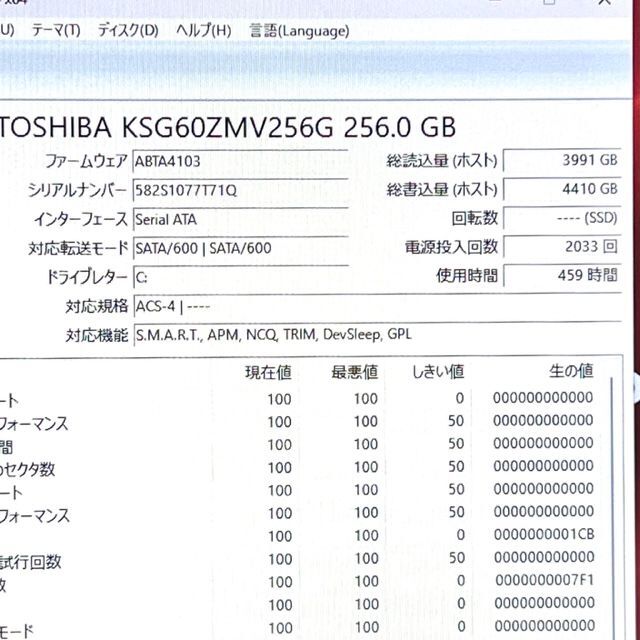Screen dimensions: 640x640
Task: Open the ヘルプ(H) menu
Action: click(x=204, y=31)
